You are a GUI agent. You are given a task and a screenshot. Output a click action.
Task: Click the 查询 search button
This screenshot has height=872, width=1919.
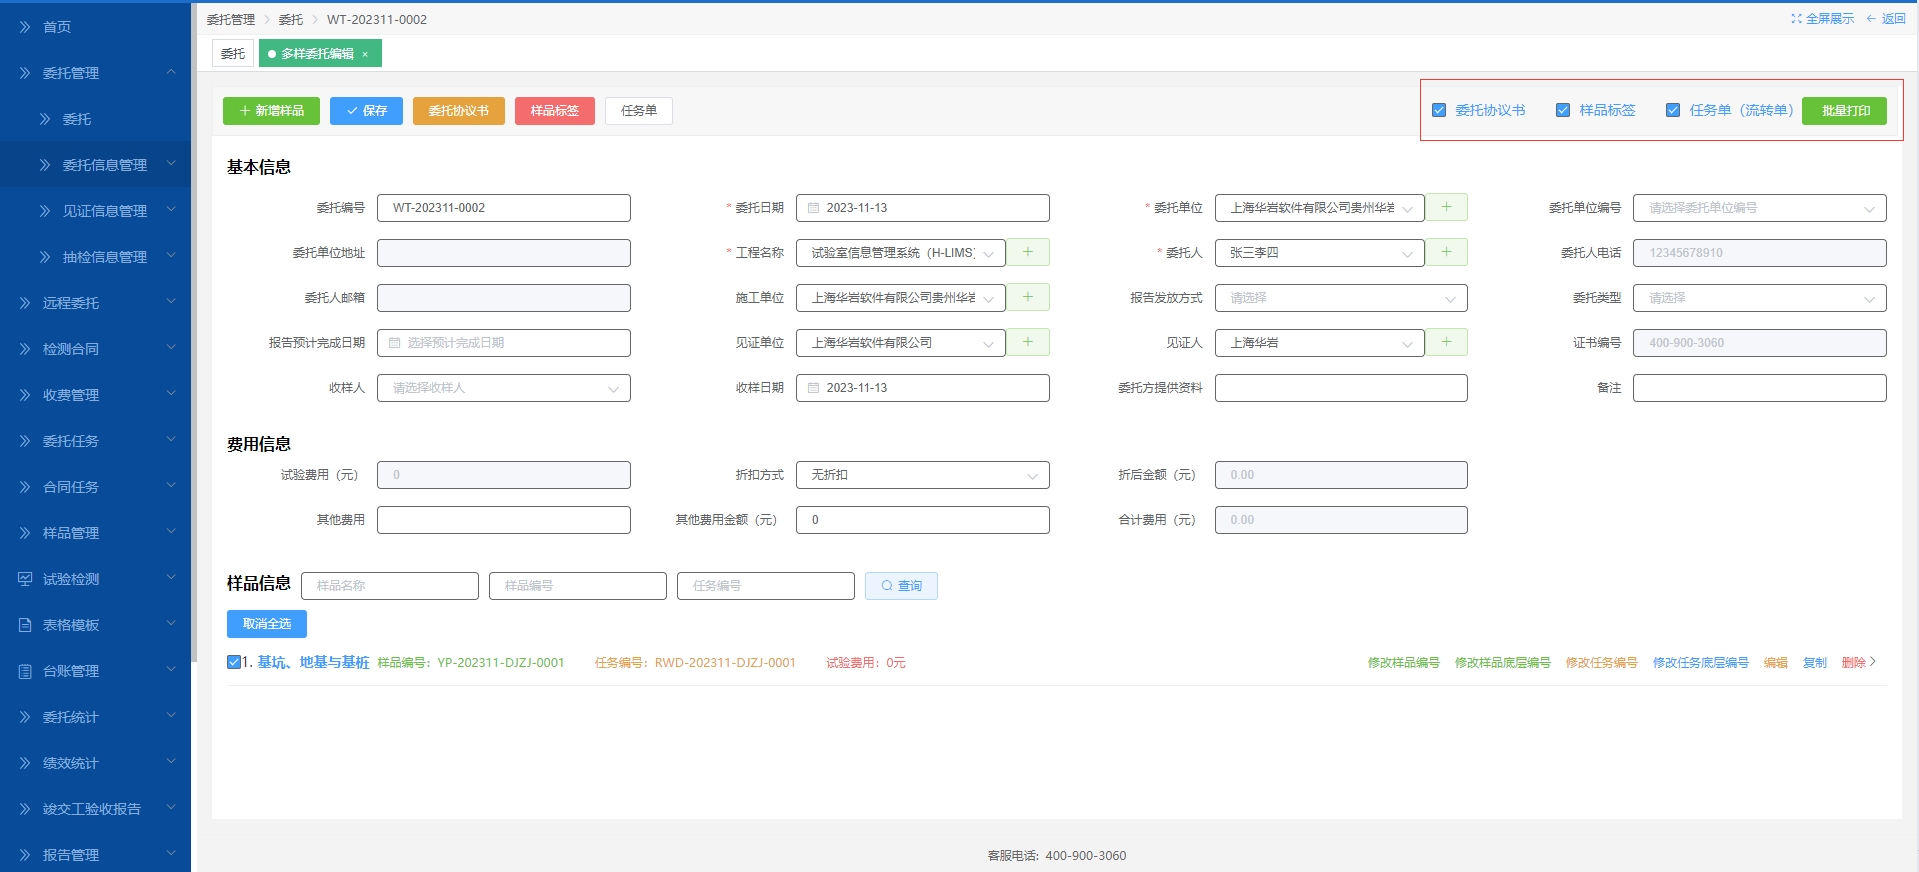pos(901,586)
